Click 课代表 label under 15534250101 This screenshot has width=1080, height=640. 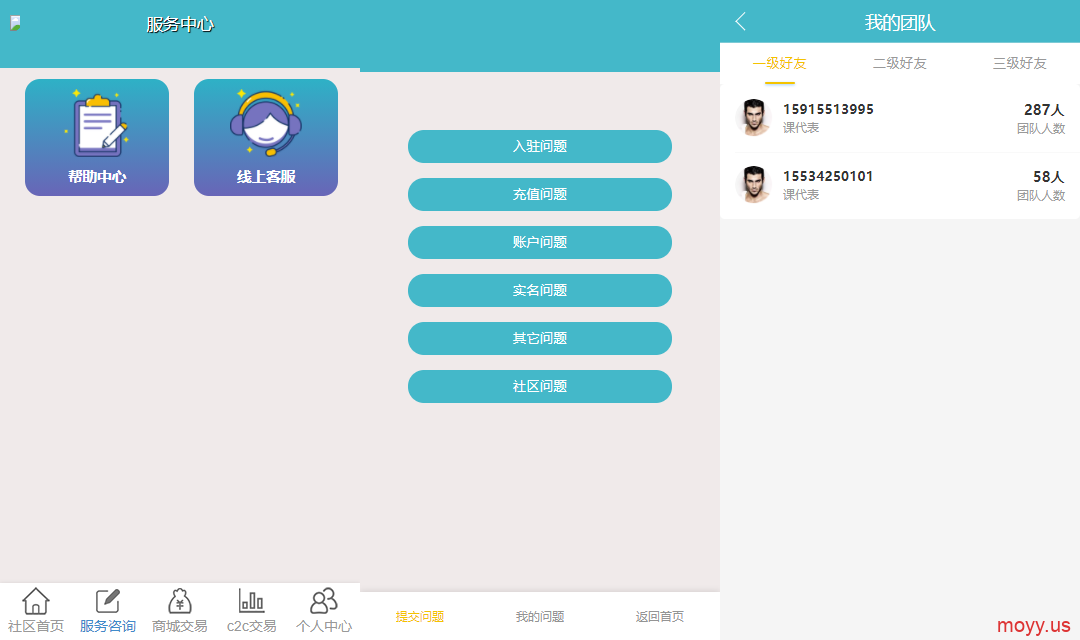[x=801, y=195]
